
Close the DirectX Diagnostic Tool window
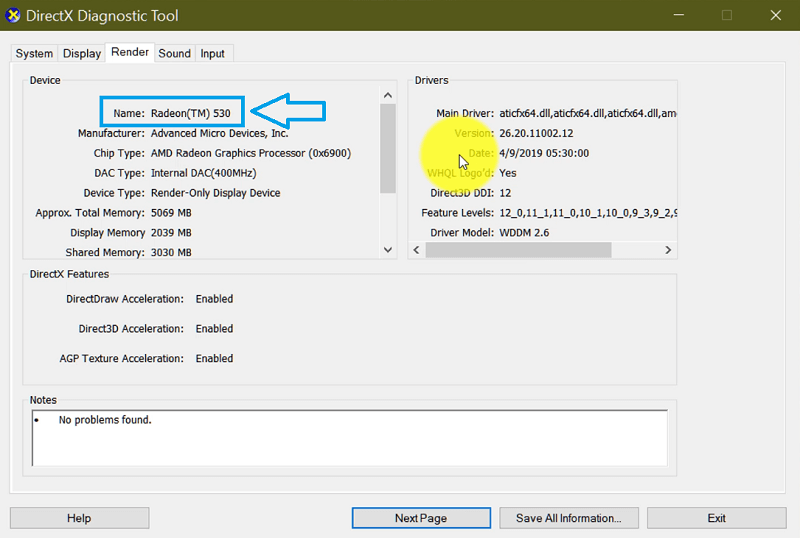(776, 15)
